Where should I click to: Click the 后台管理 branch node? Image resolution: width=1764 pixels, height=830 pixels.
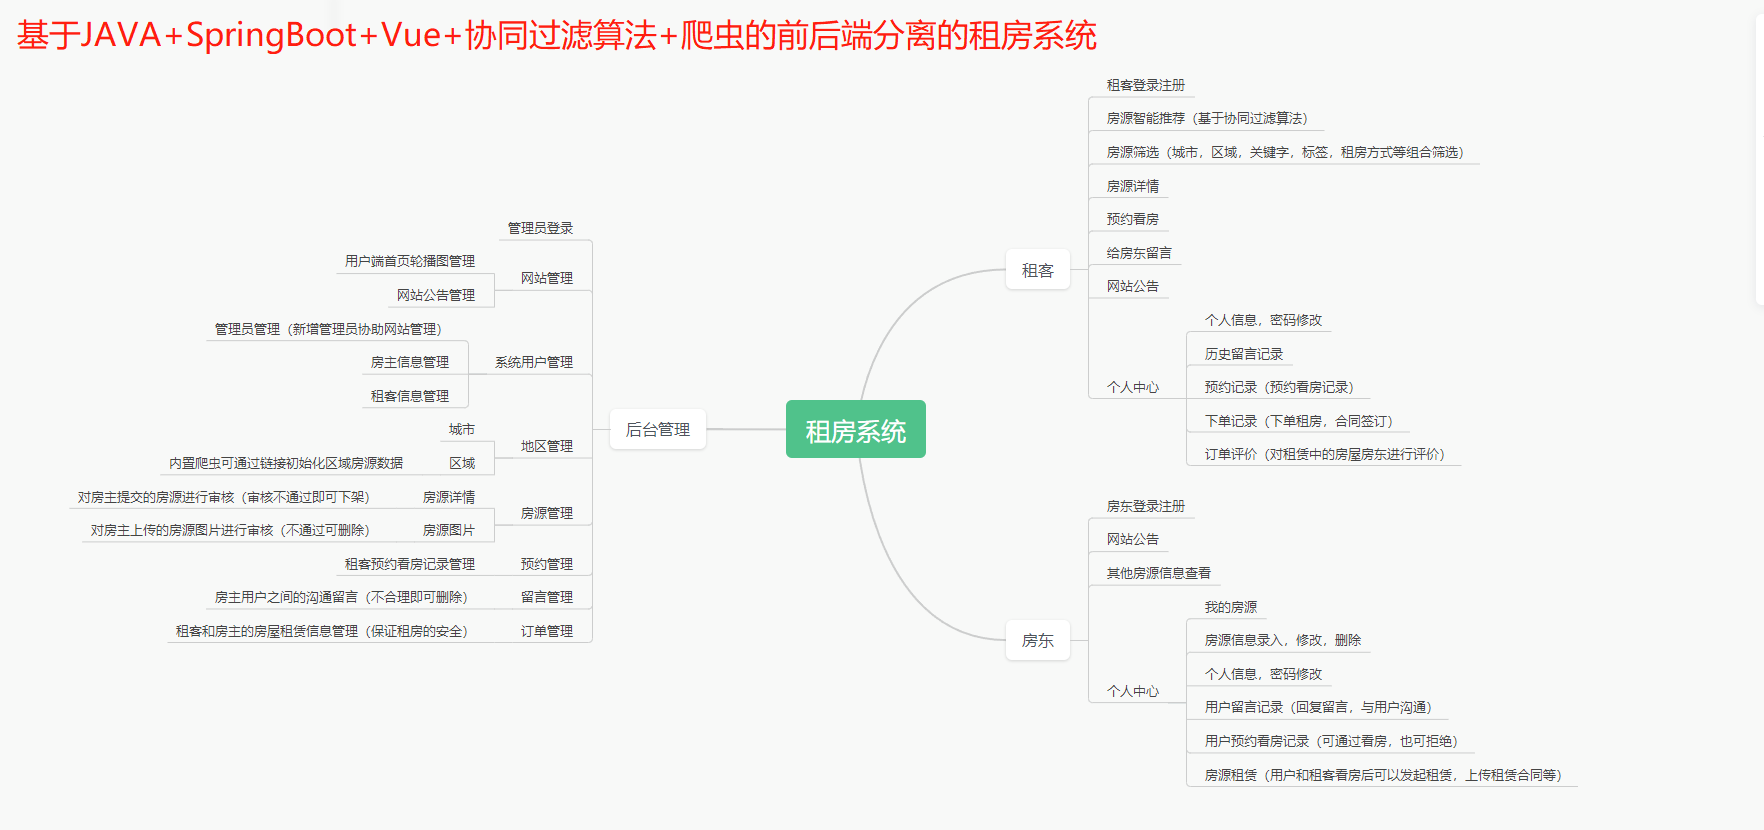click(658, 430)
